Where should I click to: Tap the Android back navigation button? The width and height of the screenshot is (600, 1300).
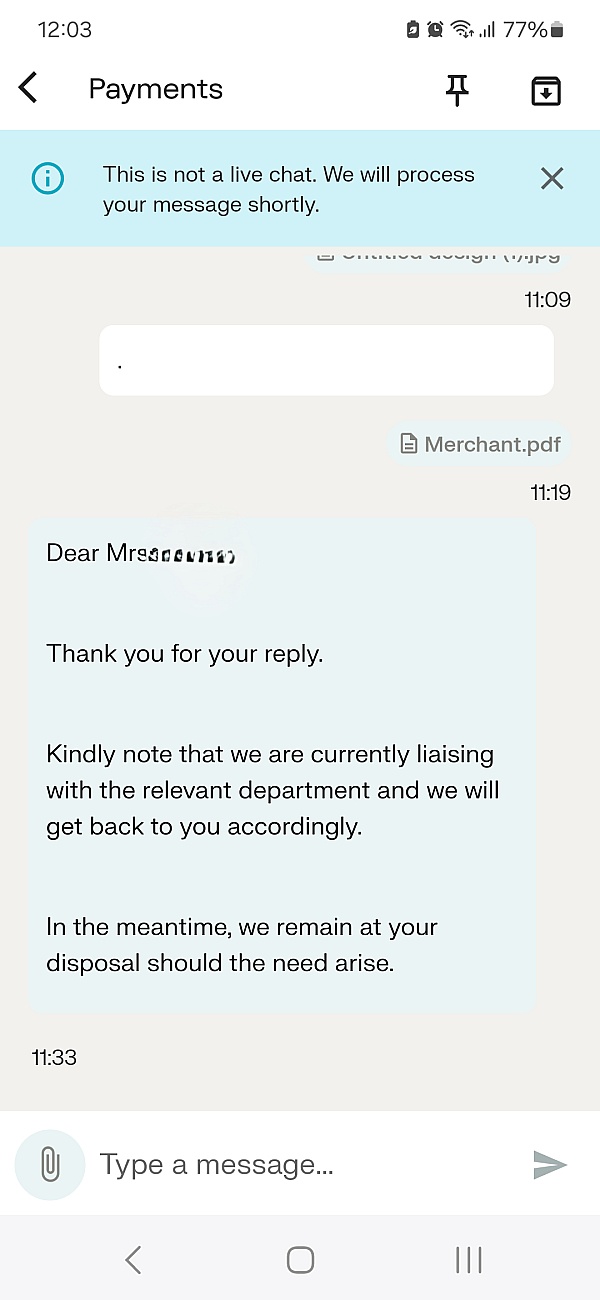click(x=133, y=1259)
